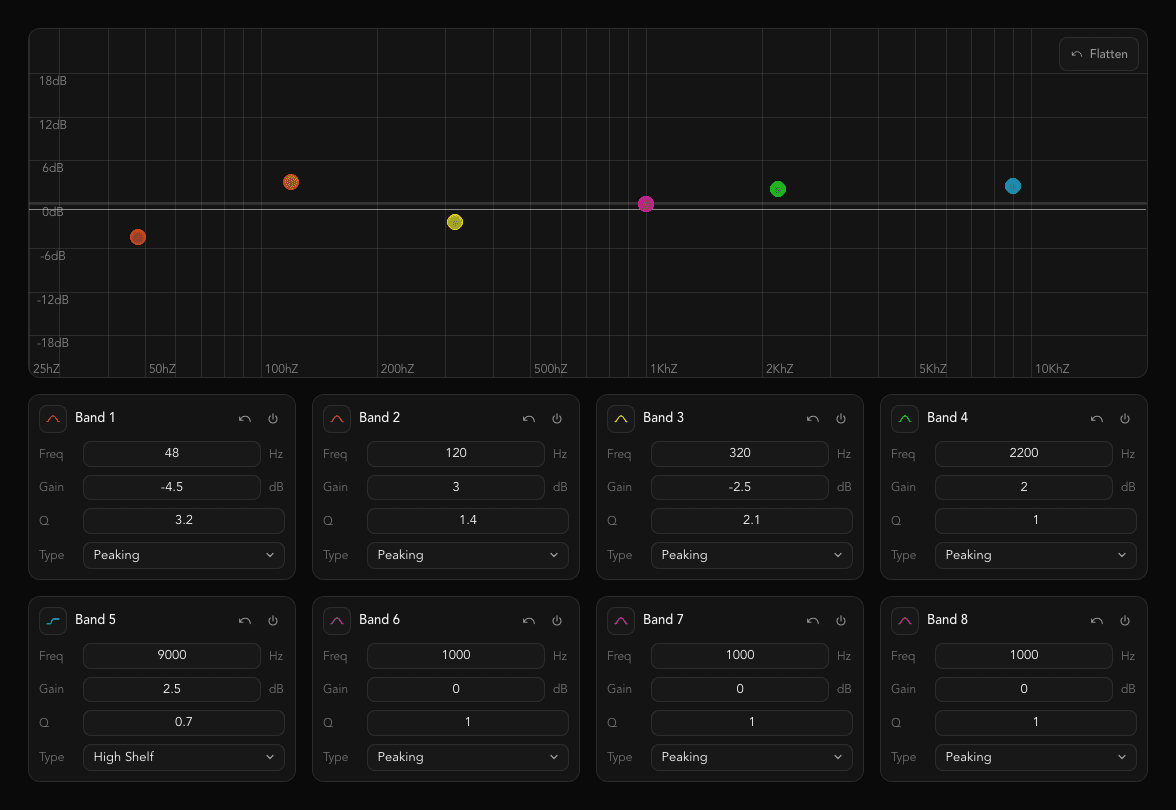The height and width of the screenshot is (810, 1176).
Task: Select the green Band 4 graph node
Action: tap(778, 189)
